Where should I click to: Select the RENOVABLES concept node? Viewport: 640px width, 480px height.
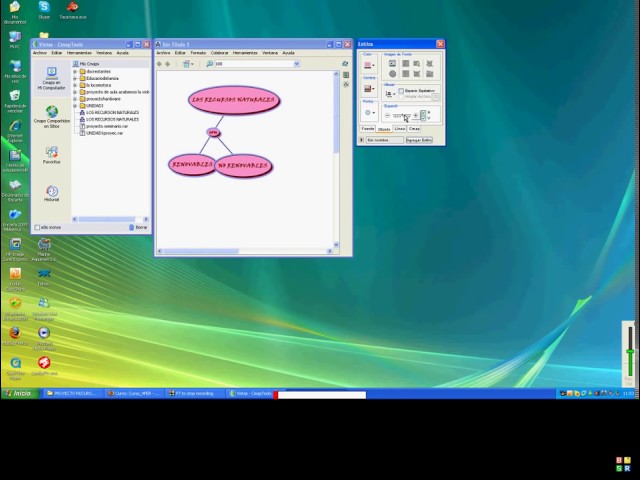(192, 164)
